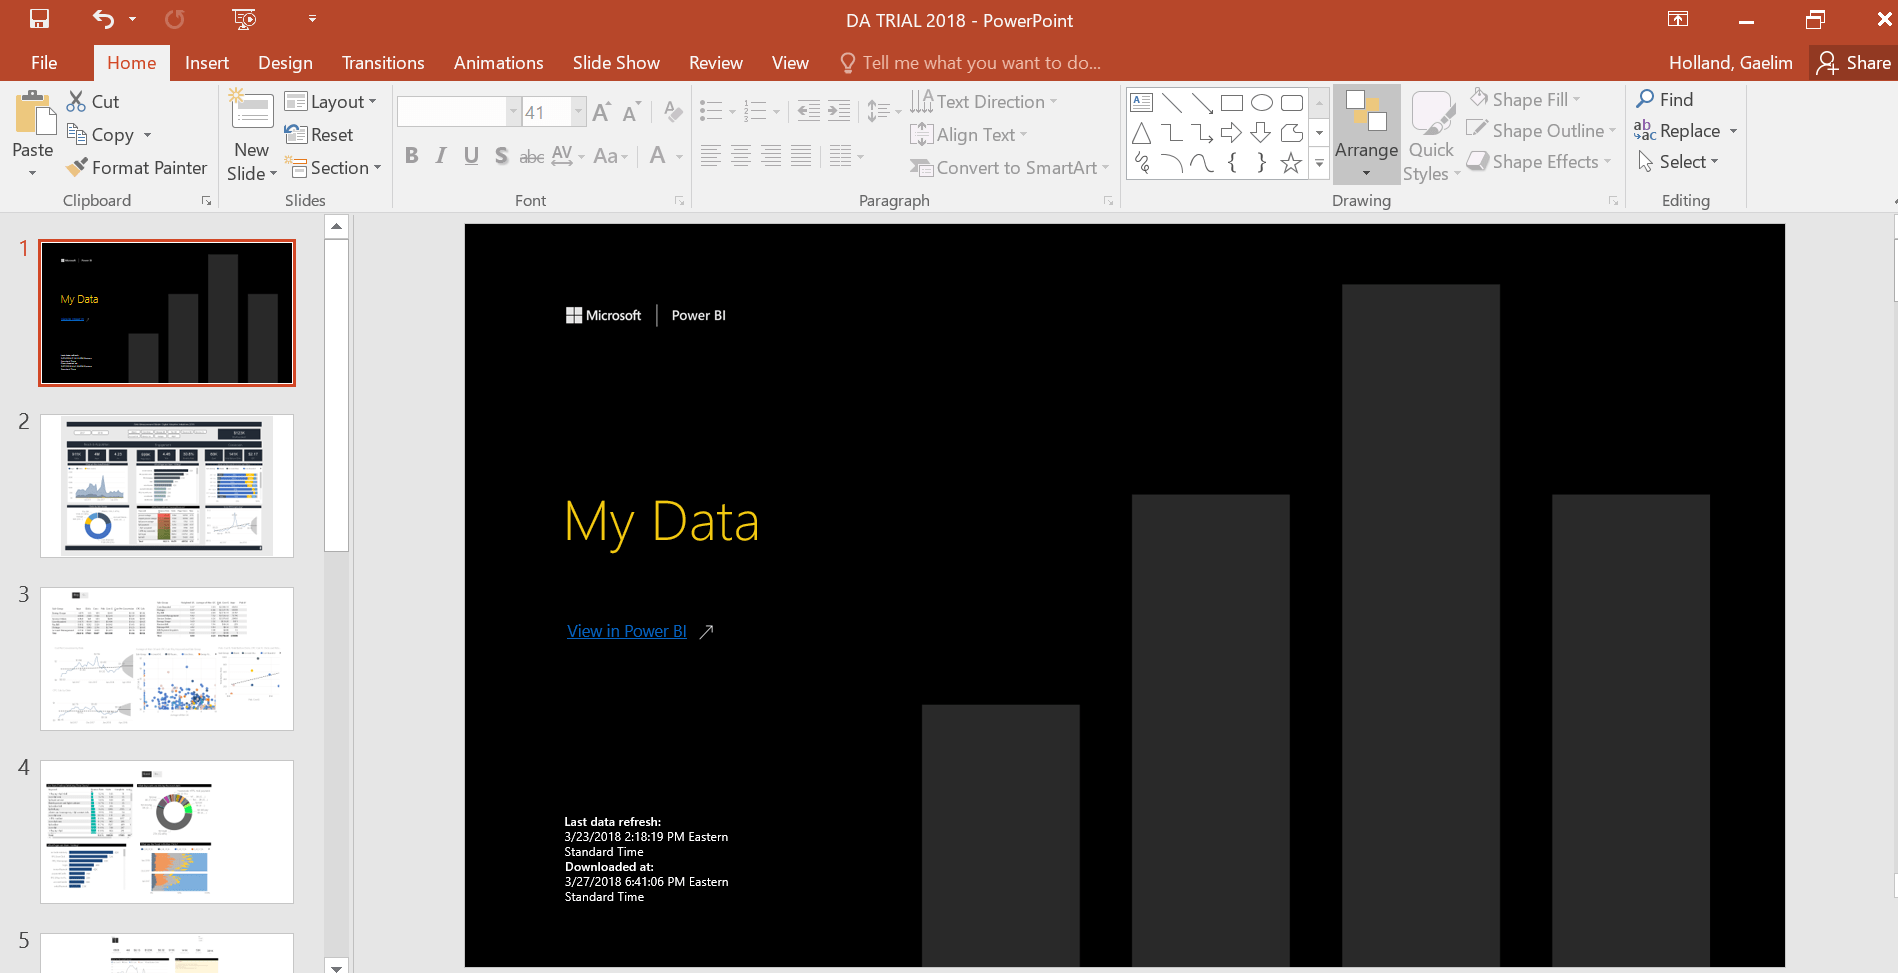Image resolution: width=1898 pixels, height=973 pixels.
Task: Open the Layout dropdown
Action: (x=333, y=101)
